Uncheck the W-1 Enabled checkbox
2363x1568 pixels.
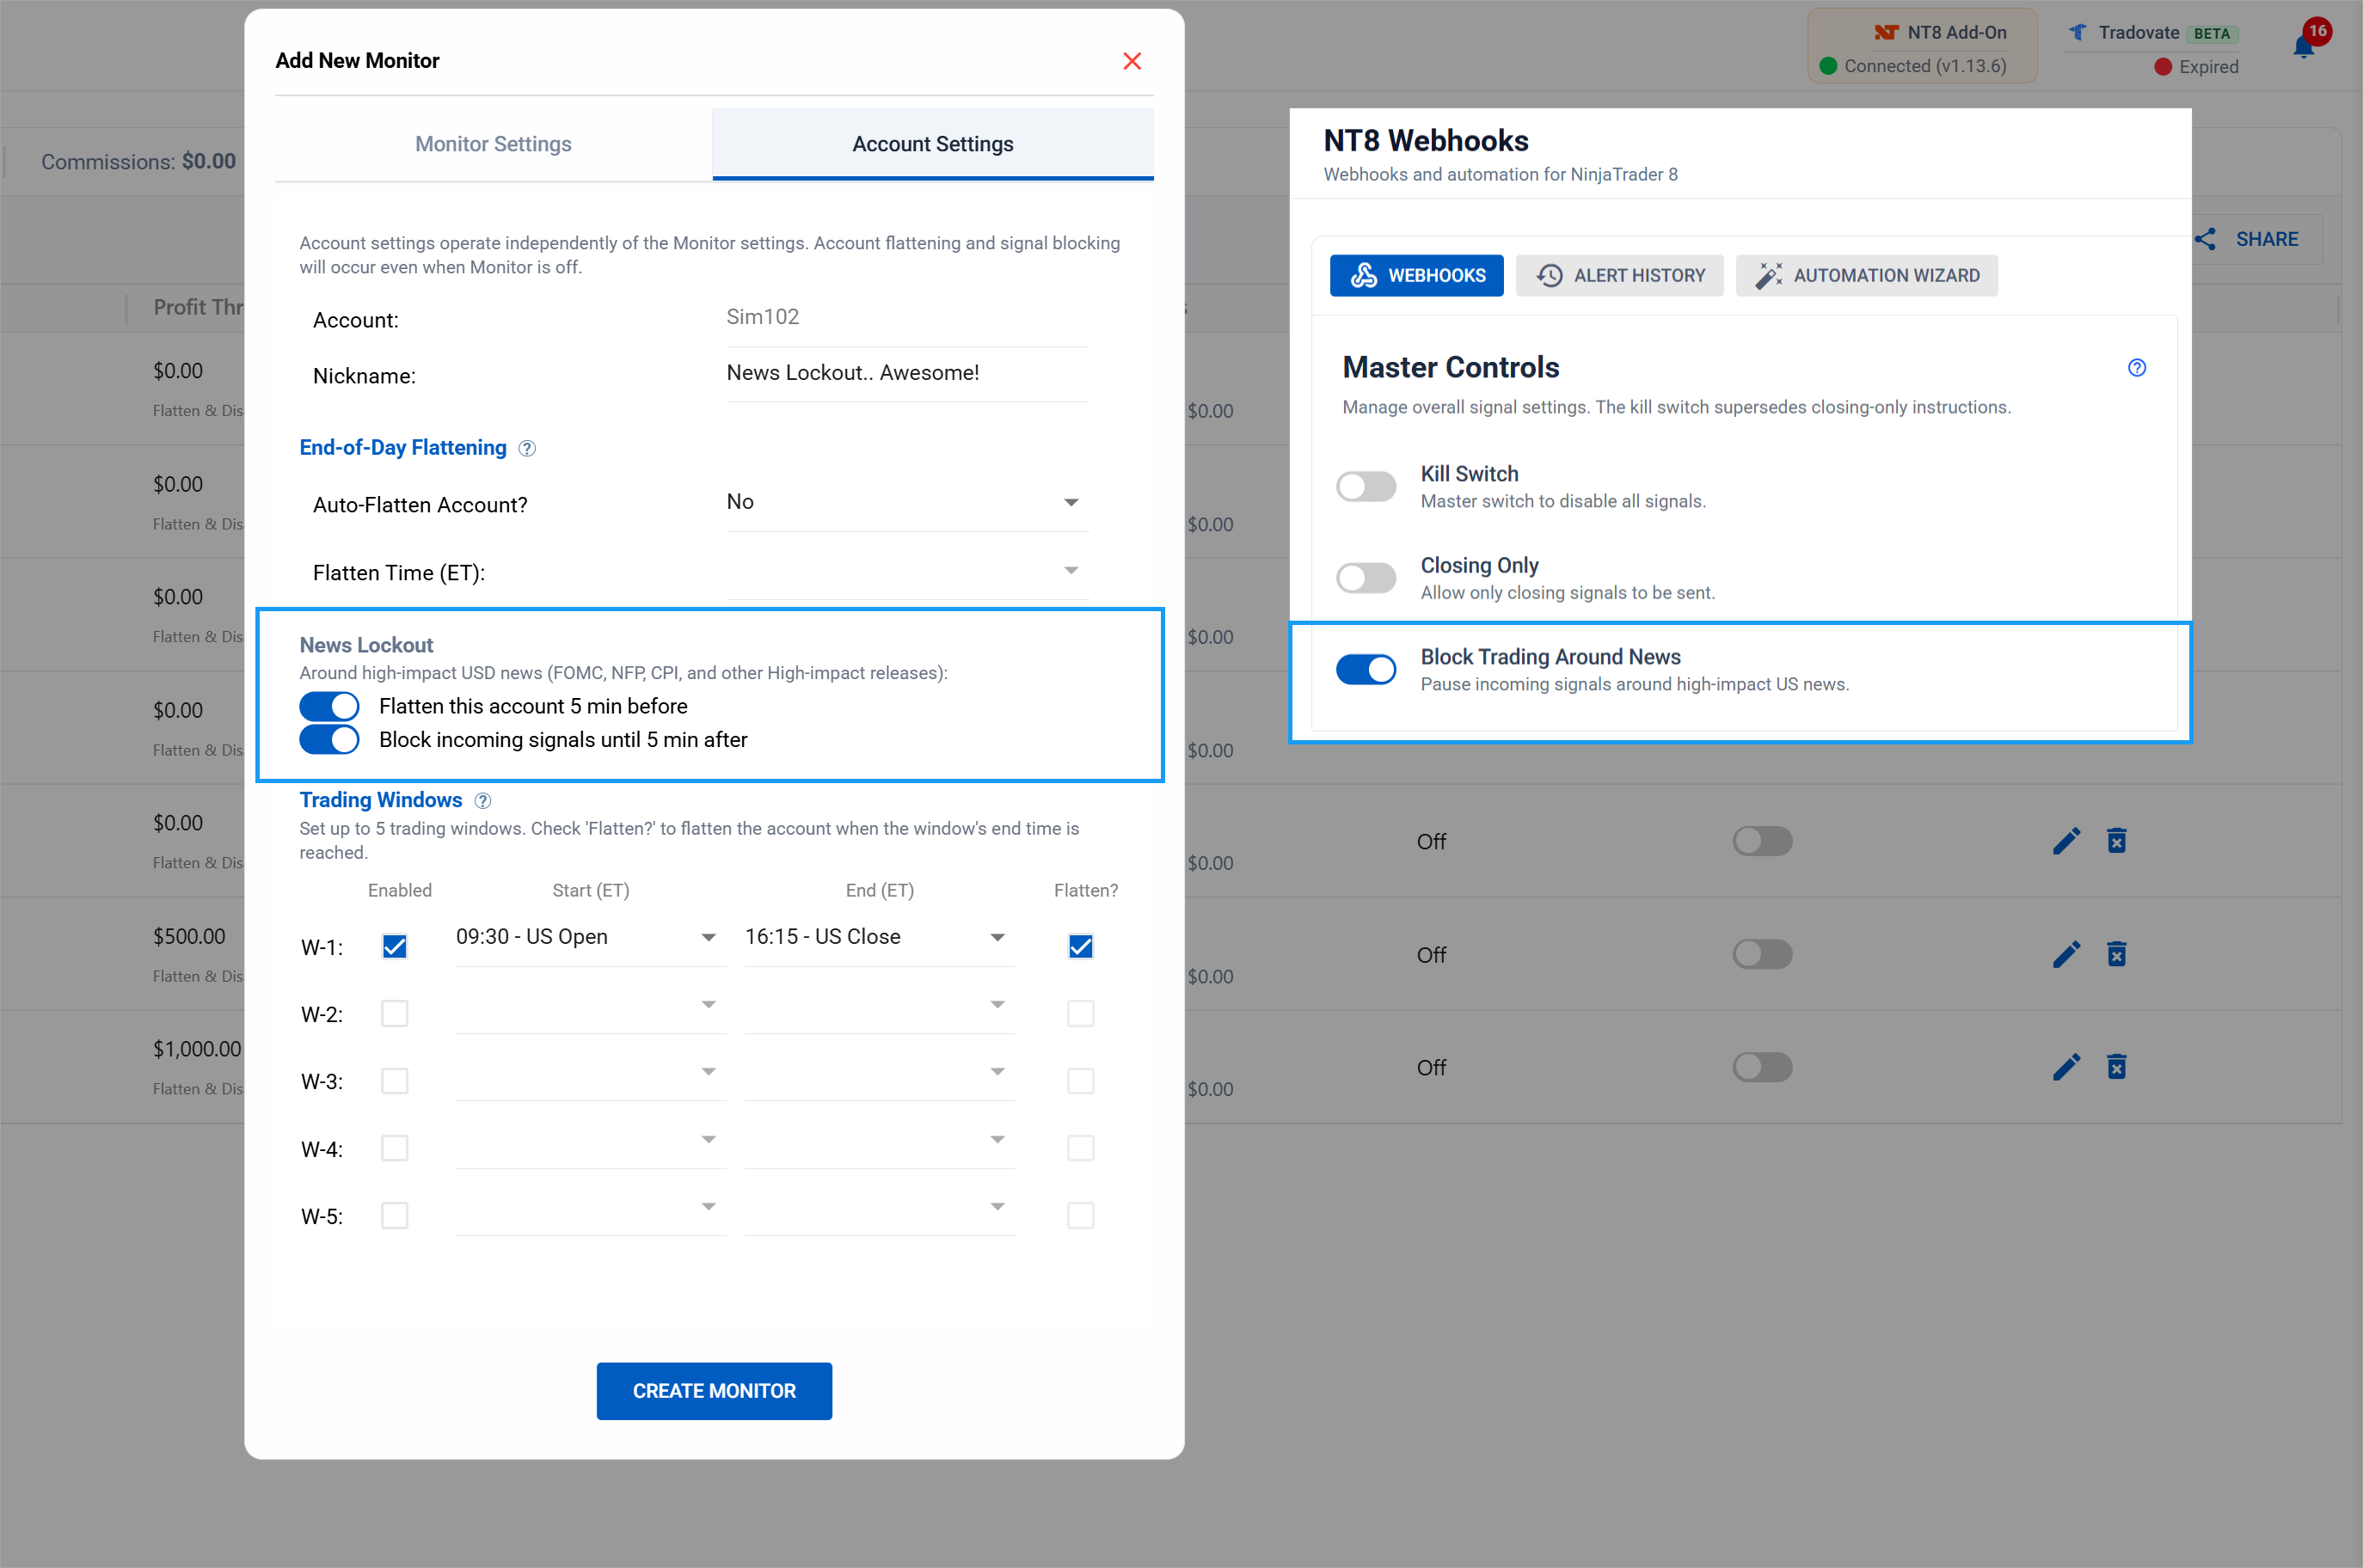pyautogui.click(x=395, y=947)
